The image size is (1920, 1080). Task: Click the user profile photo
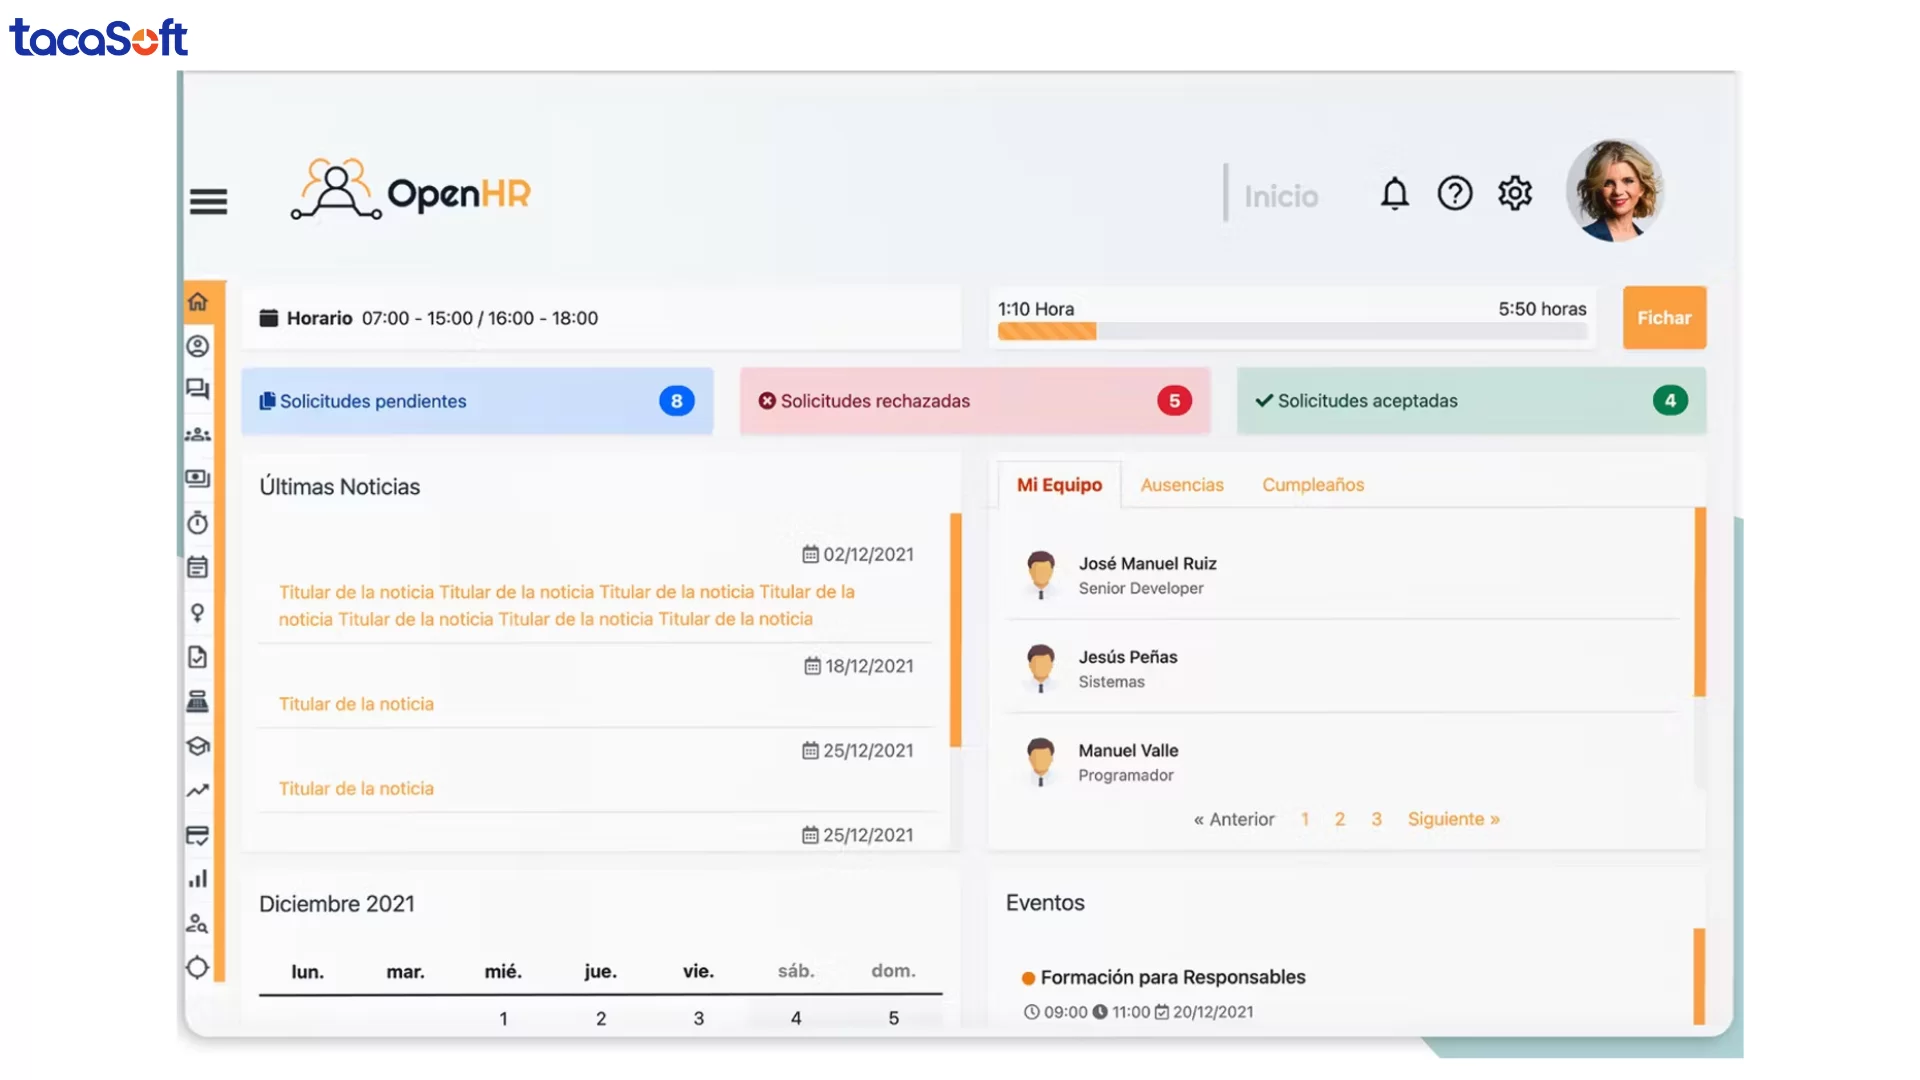(1614, 191)
